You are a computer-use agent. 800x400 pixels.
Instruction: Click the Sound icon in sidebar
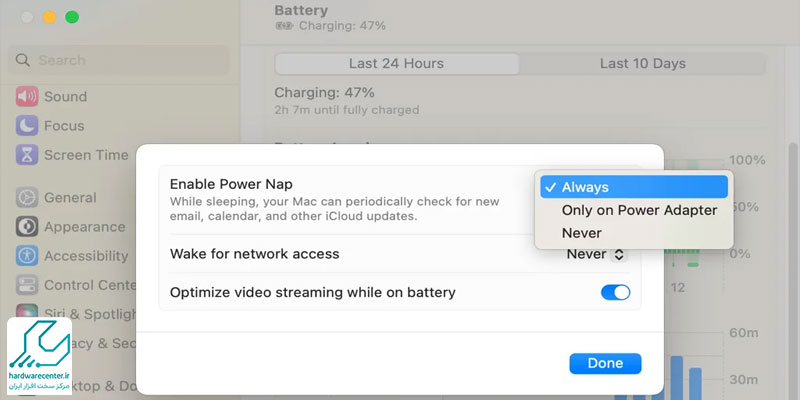pyautogui.click(x=26, y=97)
